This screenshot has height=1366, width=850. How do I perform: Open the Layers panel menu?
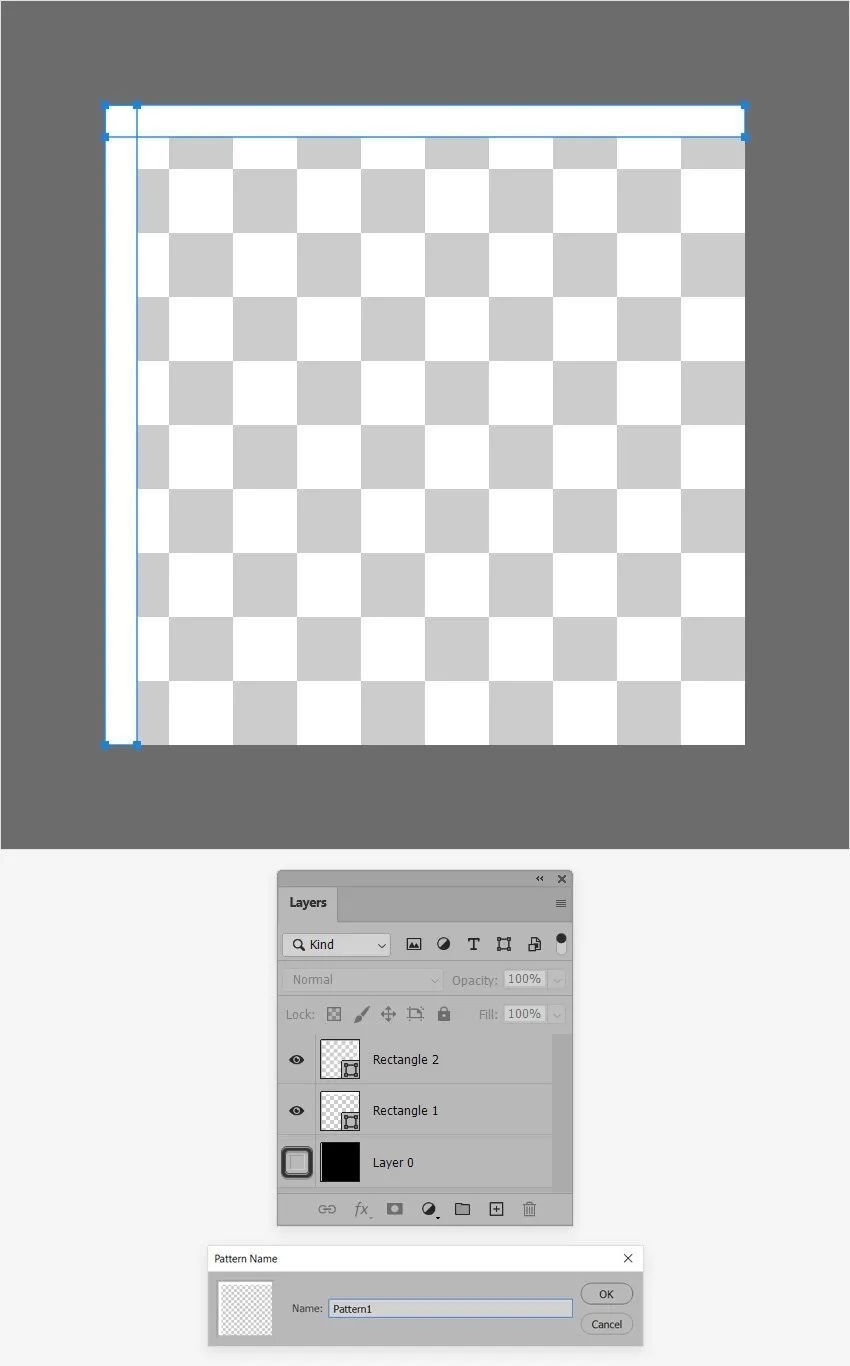pos(561,903)
